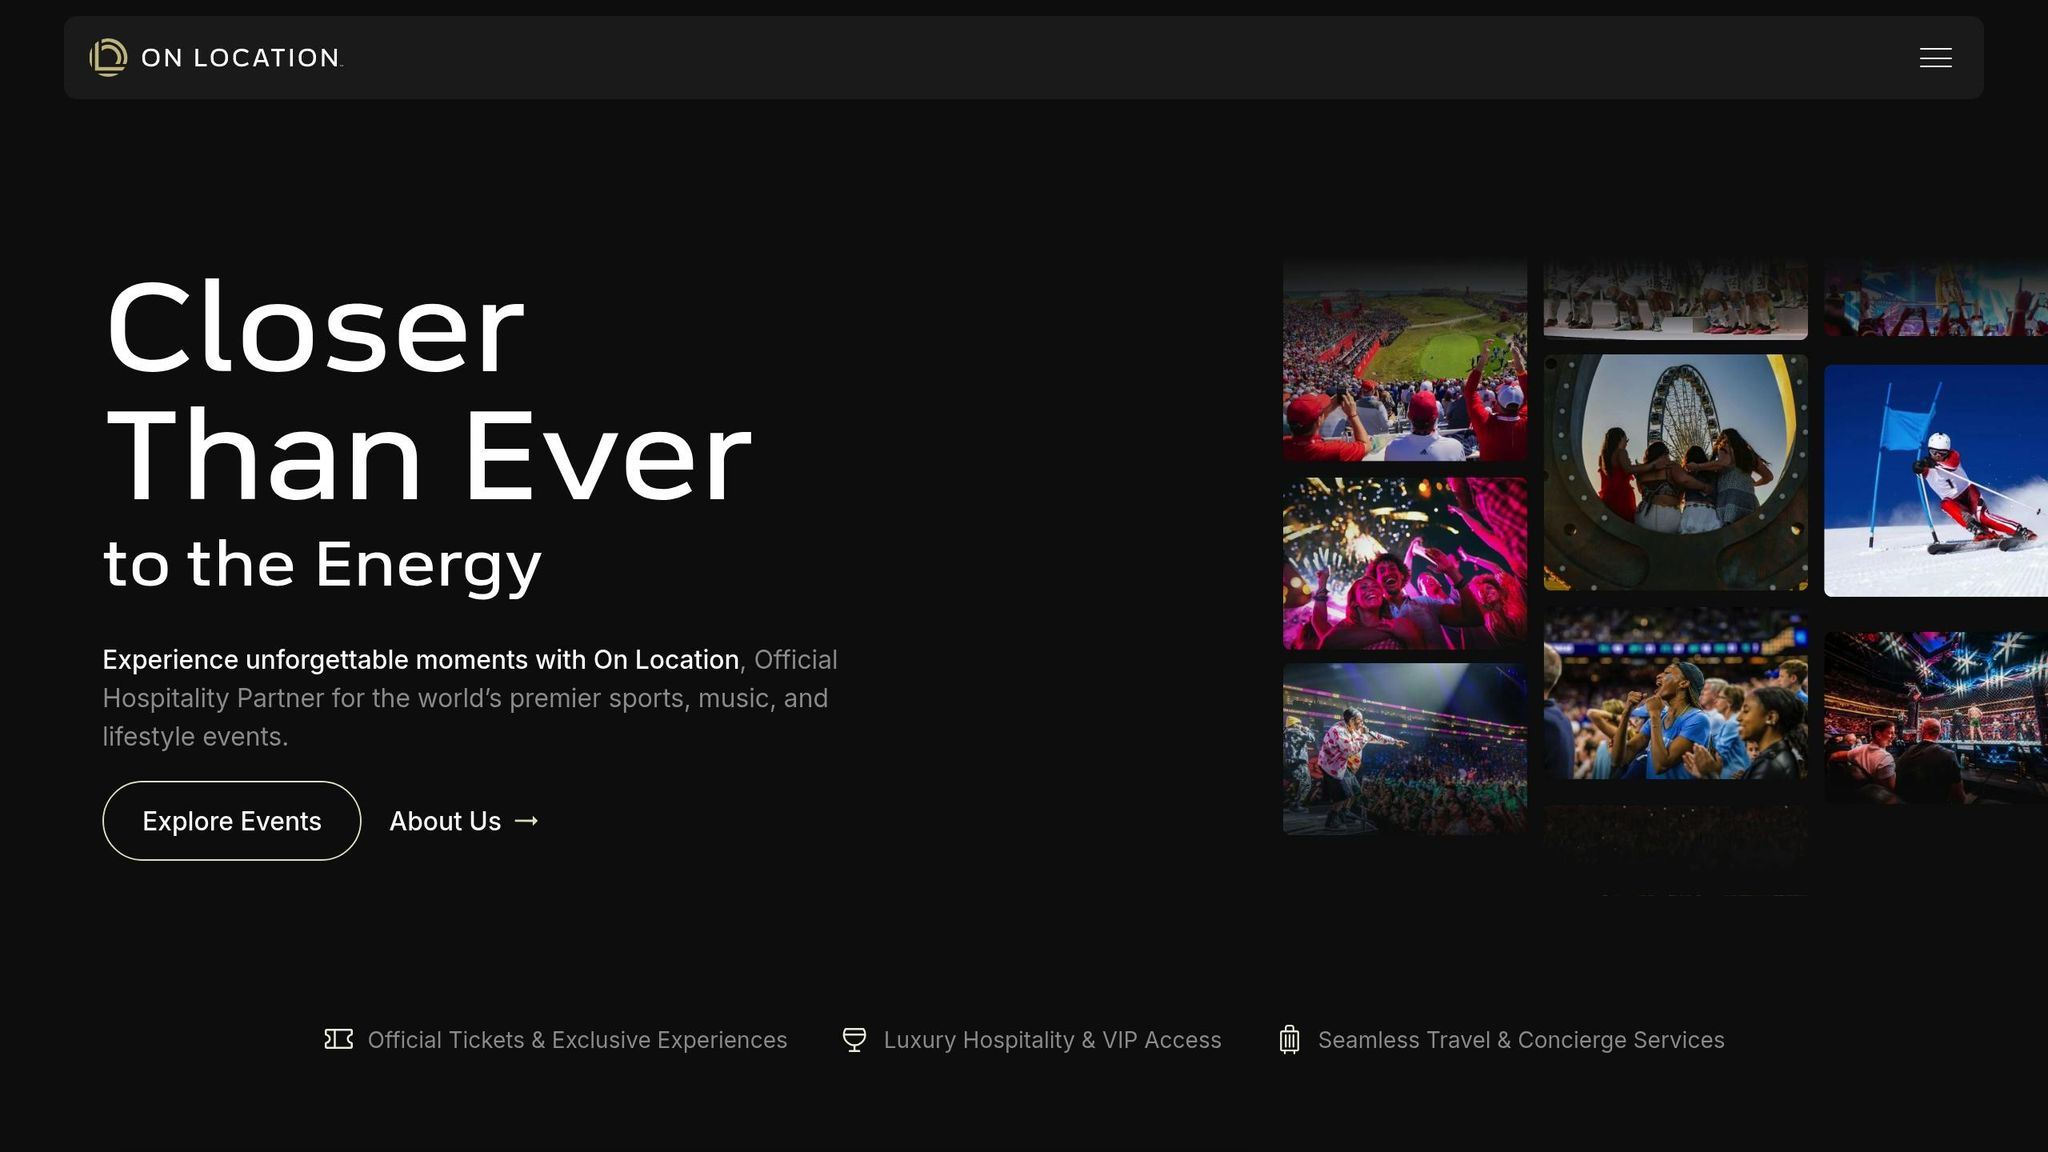Image resolution: width=2048 pixels, height=1152 pixels.
Task: Click the stage performer concert photo
Action: [1405, 748]
